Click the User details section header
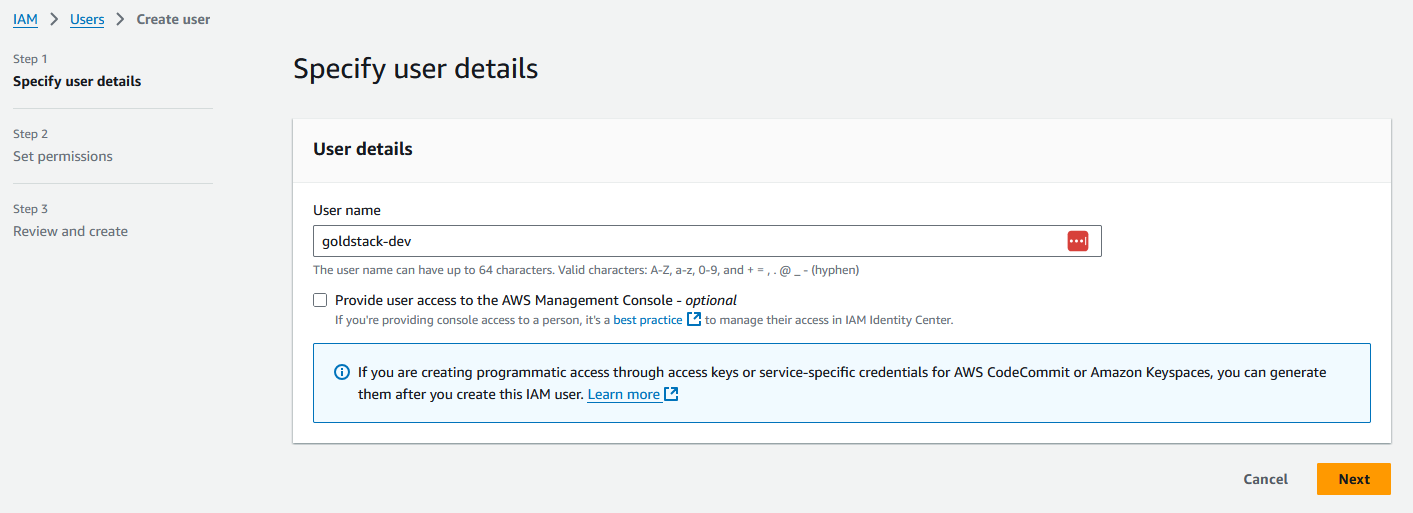This screenshot has width=1413, height=513. click(x=363, y=149)
